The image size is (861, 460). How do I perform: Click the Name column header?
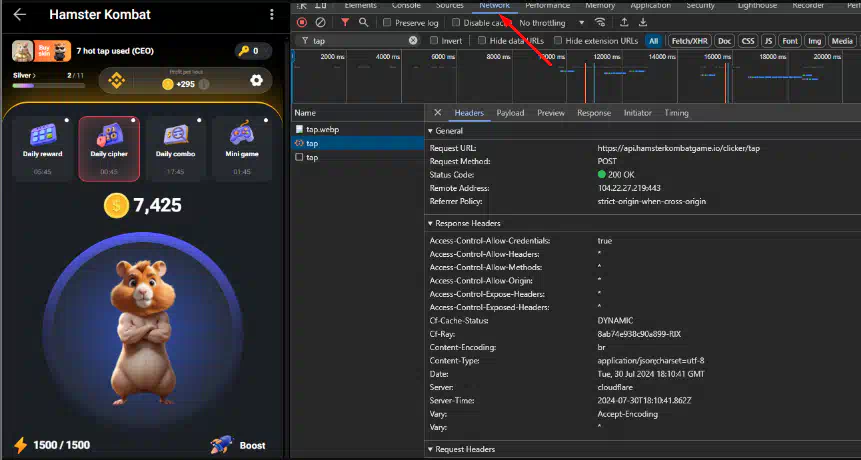(x=357, y=113)
